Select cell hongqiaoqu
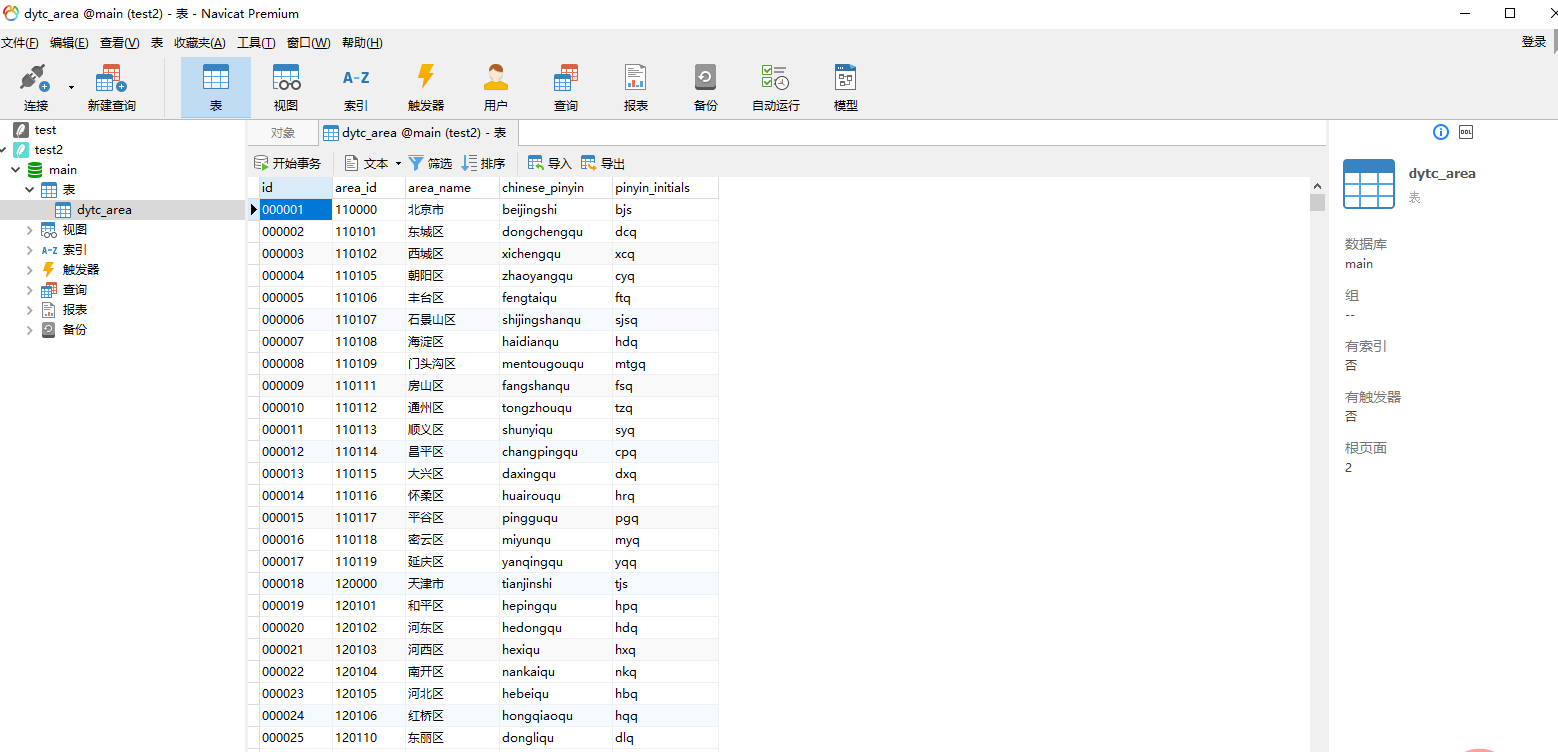Image resolution: width=1558 pixels, height=752 pixels. click(x=556, y=716)
